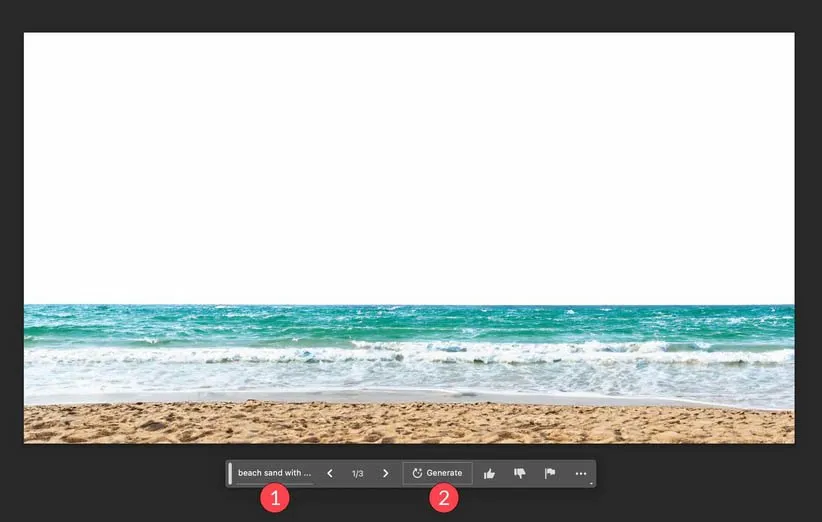The width and height of the screenshot is (822, 522).
Task: Advance to the next generated variation
Action: click(x=386, y=473)
